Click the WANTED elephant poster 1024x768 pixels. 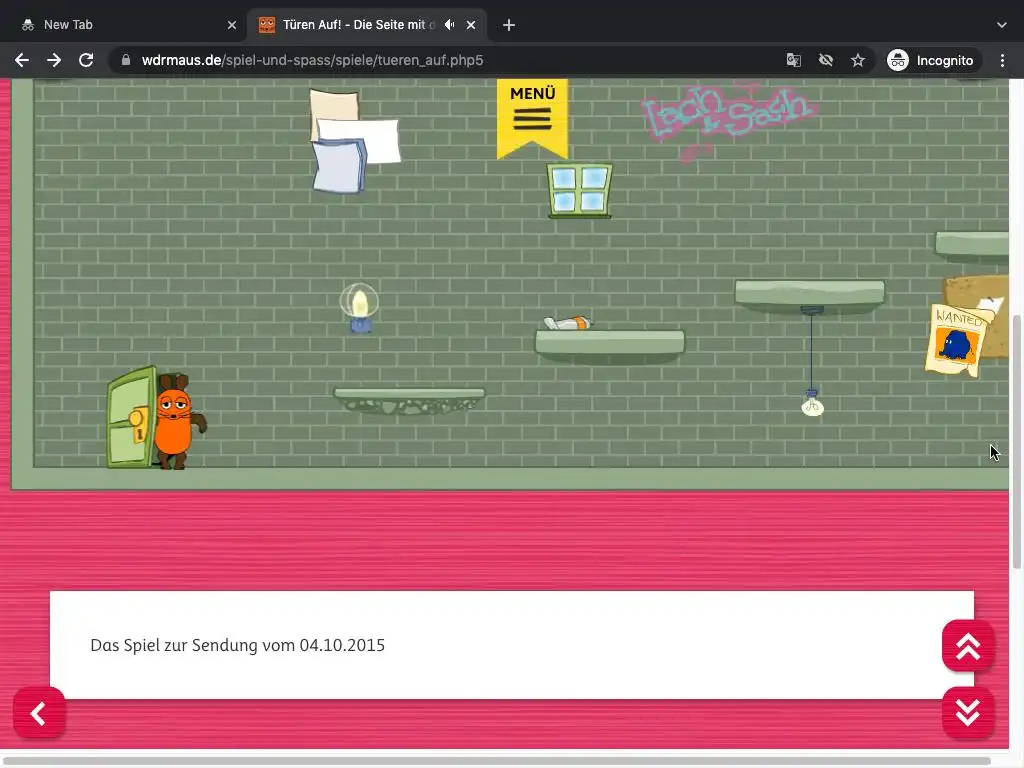(956, 340)
